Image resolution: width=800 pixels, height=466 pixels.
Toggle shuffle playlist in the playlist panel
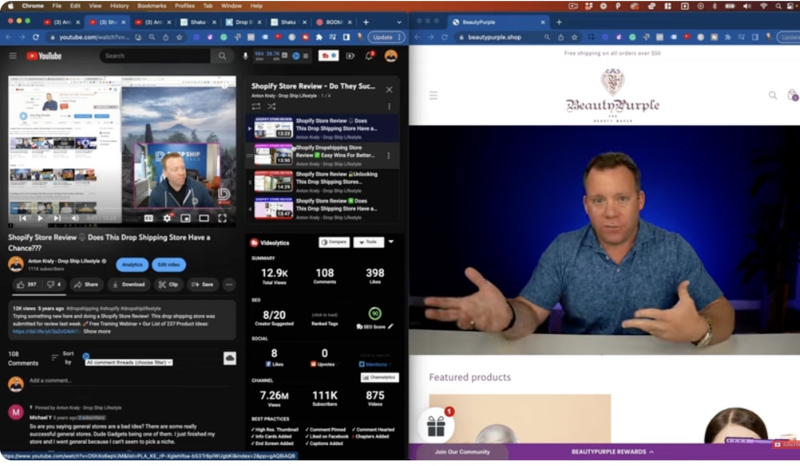point(271,106)
